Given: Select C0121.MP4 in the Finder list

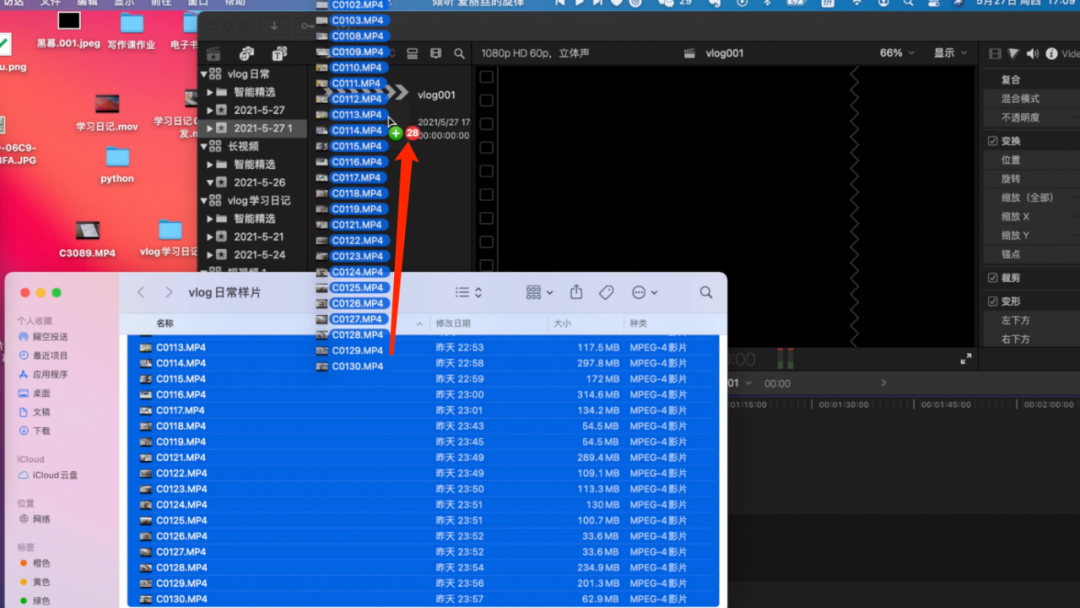Looking at the screenshot, I should pos(423,457).
